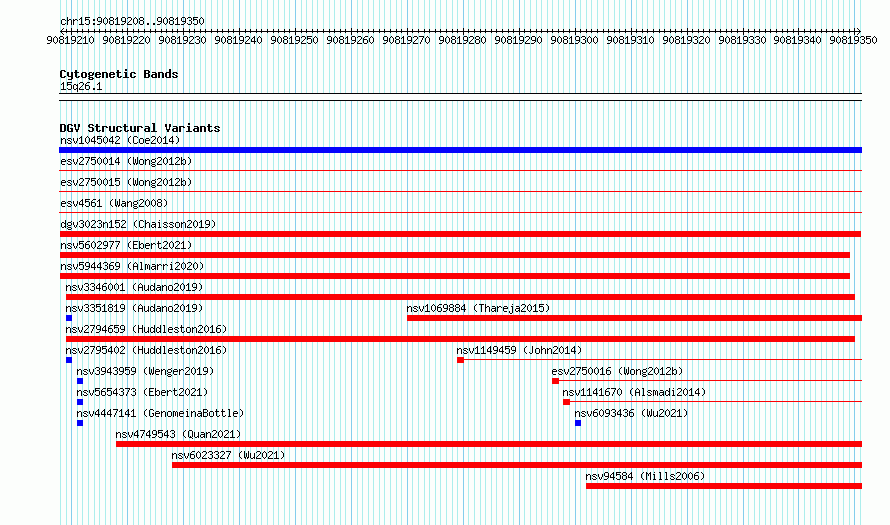Select the red bar under nsv3346001
This screenshot has height=525, width=890.
pos(460,297)
